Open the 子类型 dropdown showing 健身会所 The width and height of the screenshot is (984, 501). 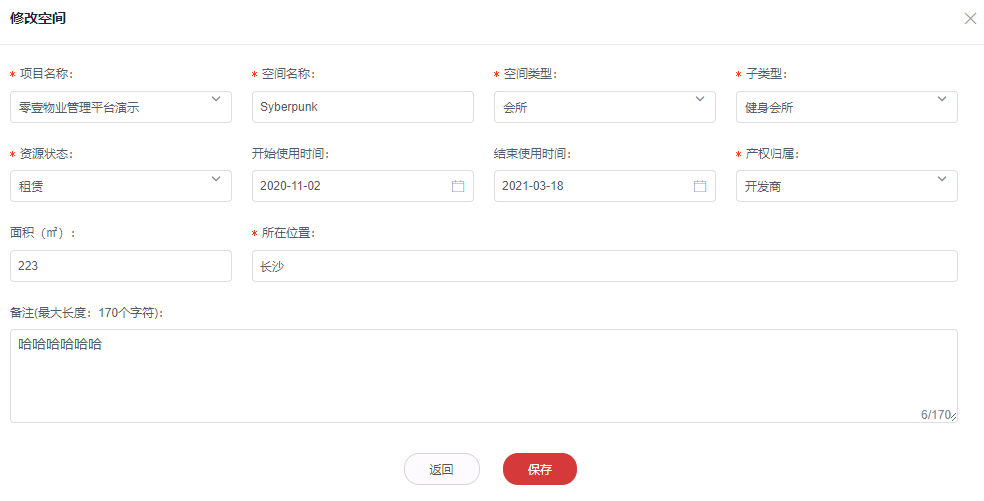click(847, 107)
